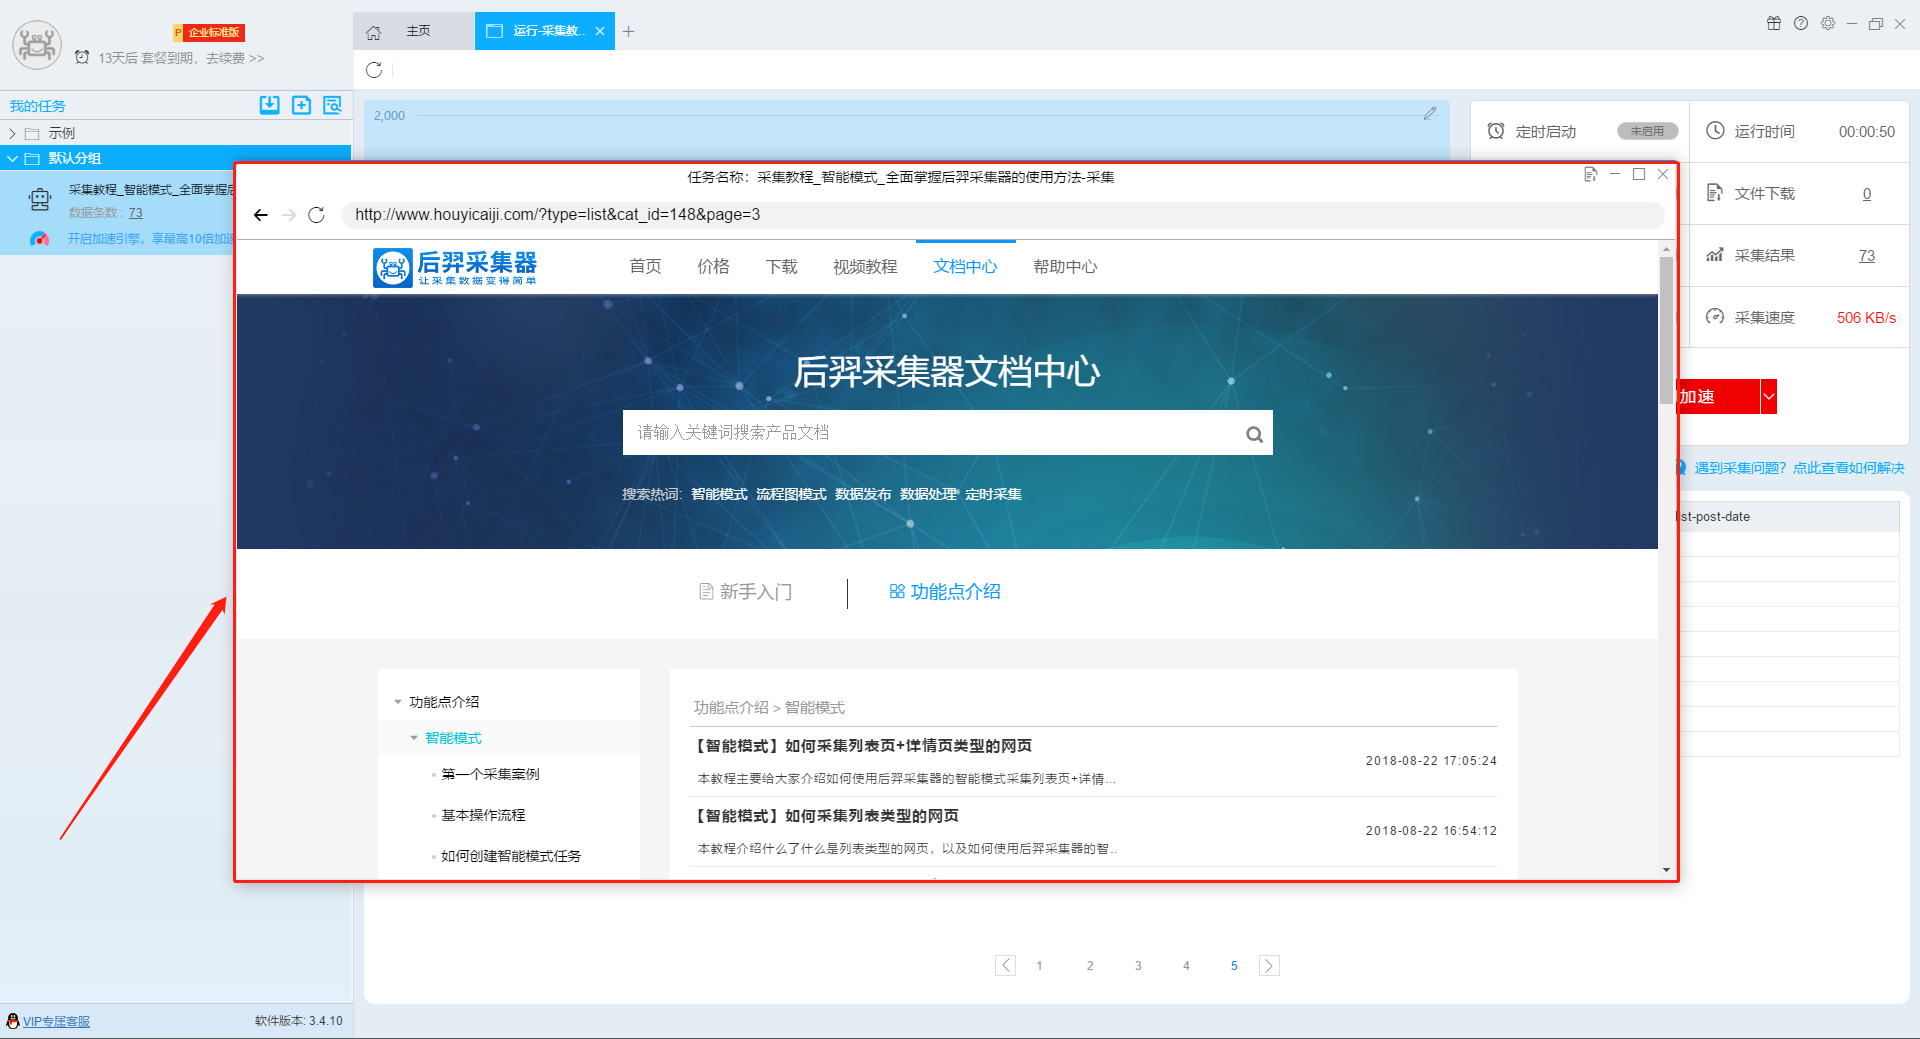Expand the 示例 group
This screenshot has width=1920, height=1039.
point(12,133)
